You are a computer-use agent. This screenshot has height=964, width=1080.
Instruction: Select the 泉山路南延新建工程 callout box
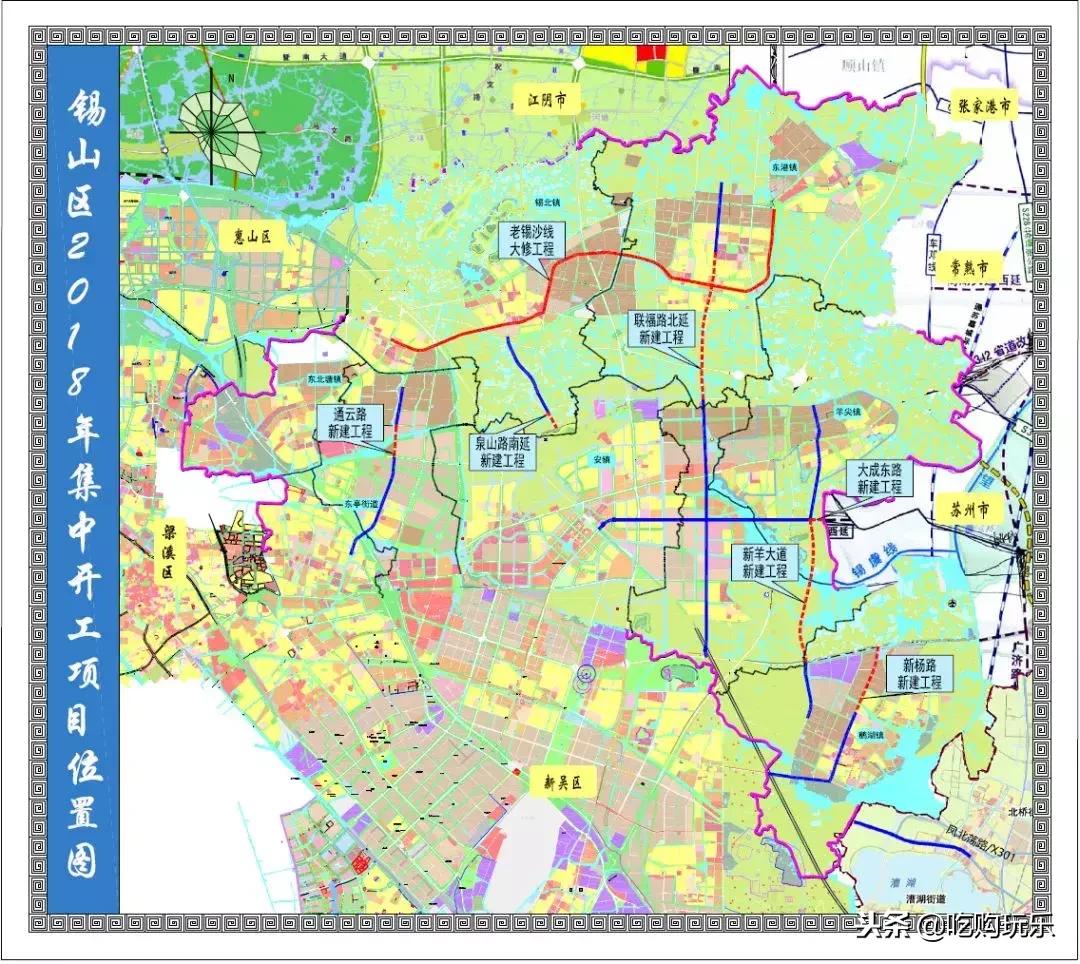(501, 452)
